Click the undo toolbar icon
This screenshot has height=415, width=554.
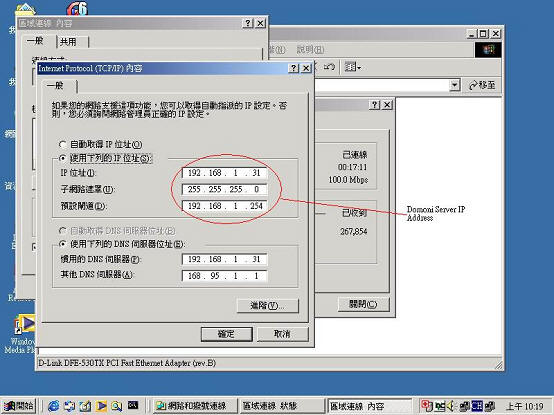329,66
